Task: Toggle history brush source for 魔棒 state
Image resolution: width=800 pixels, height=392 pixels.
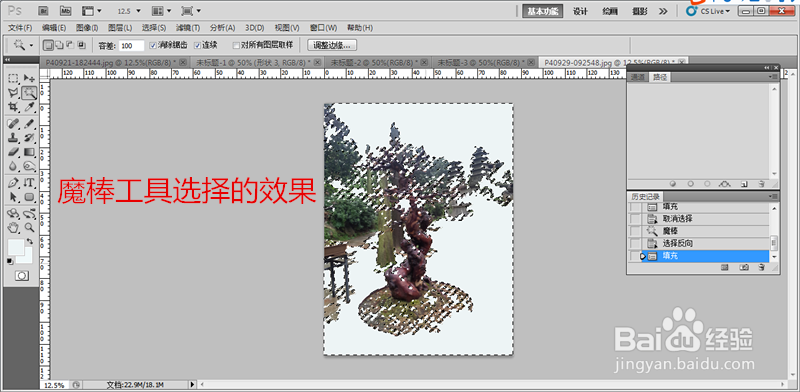Action: tap(634, 231)
